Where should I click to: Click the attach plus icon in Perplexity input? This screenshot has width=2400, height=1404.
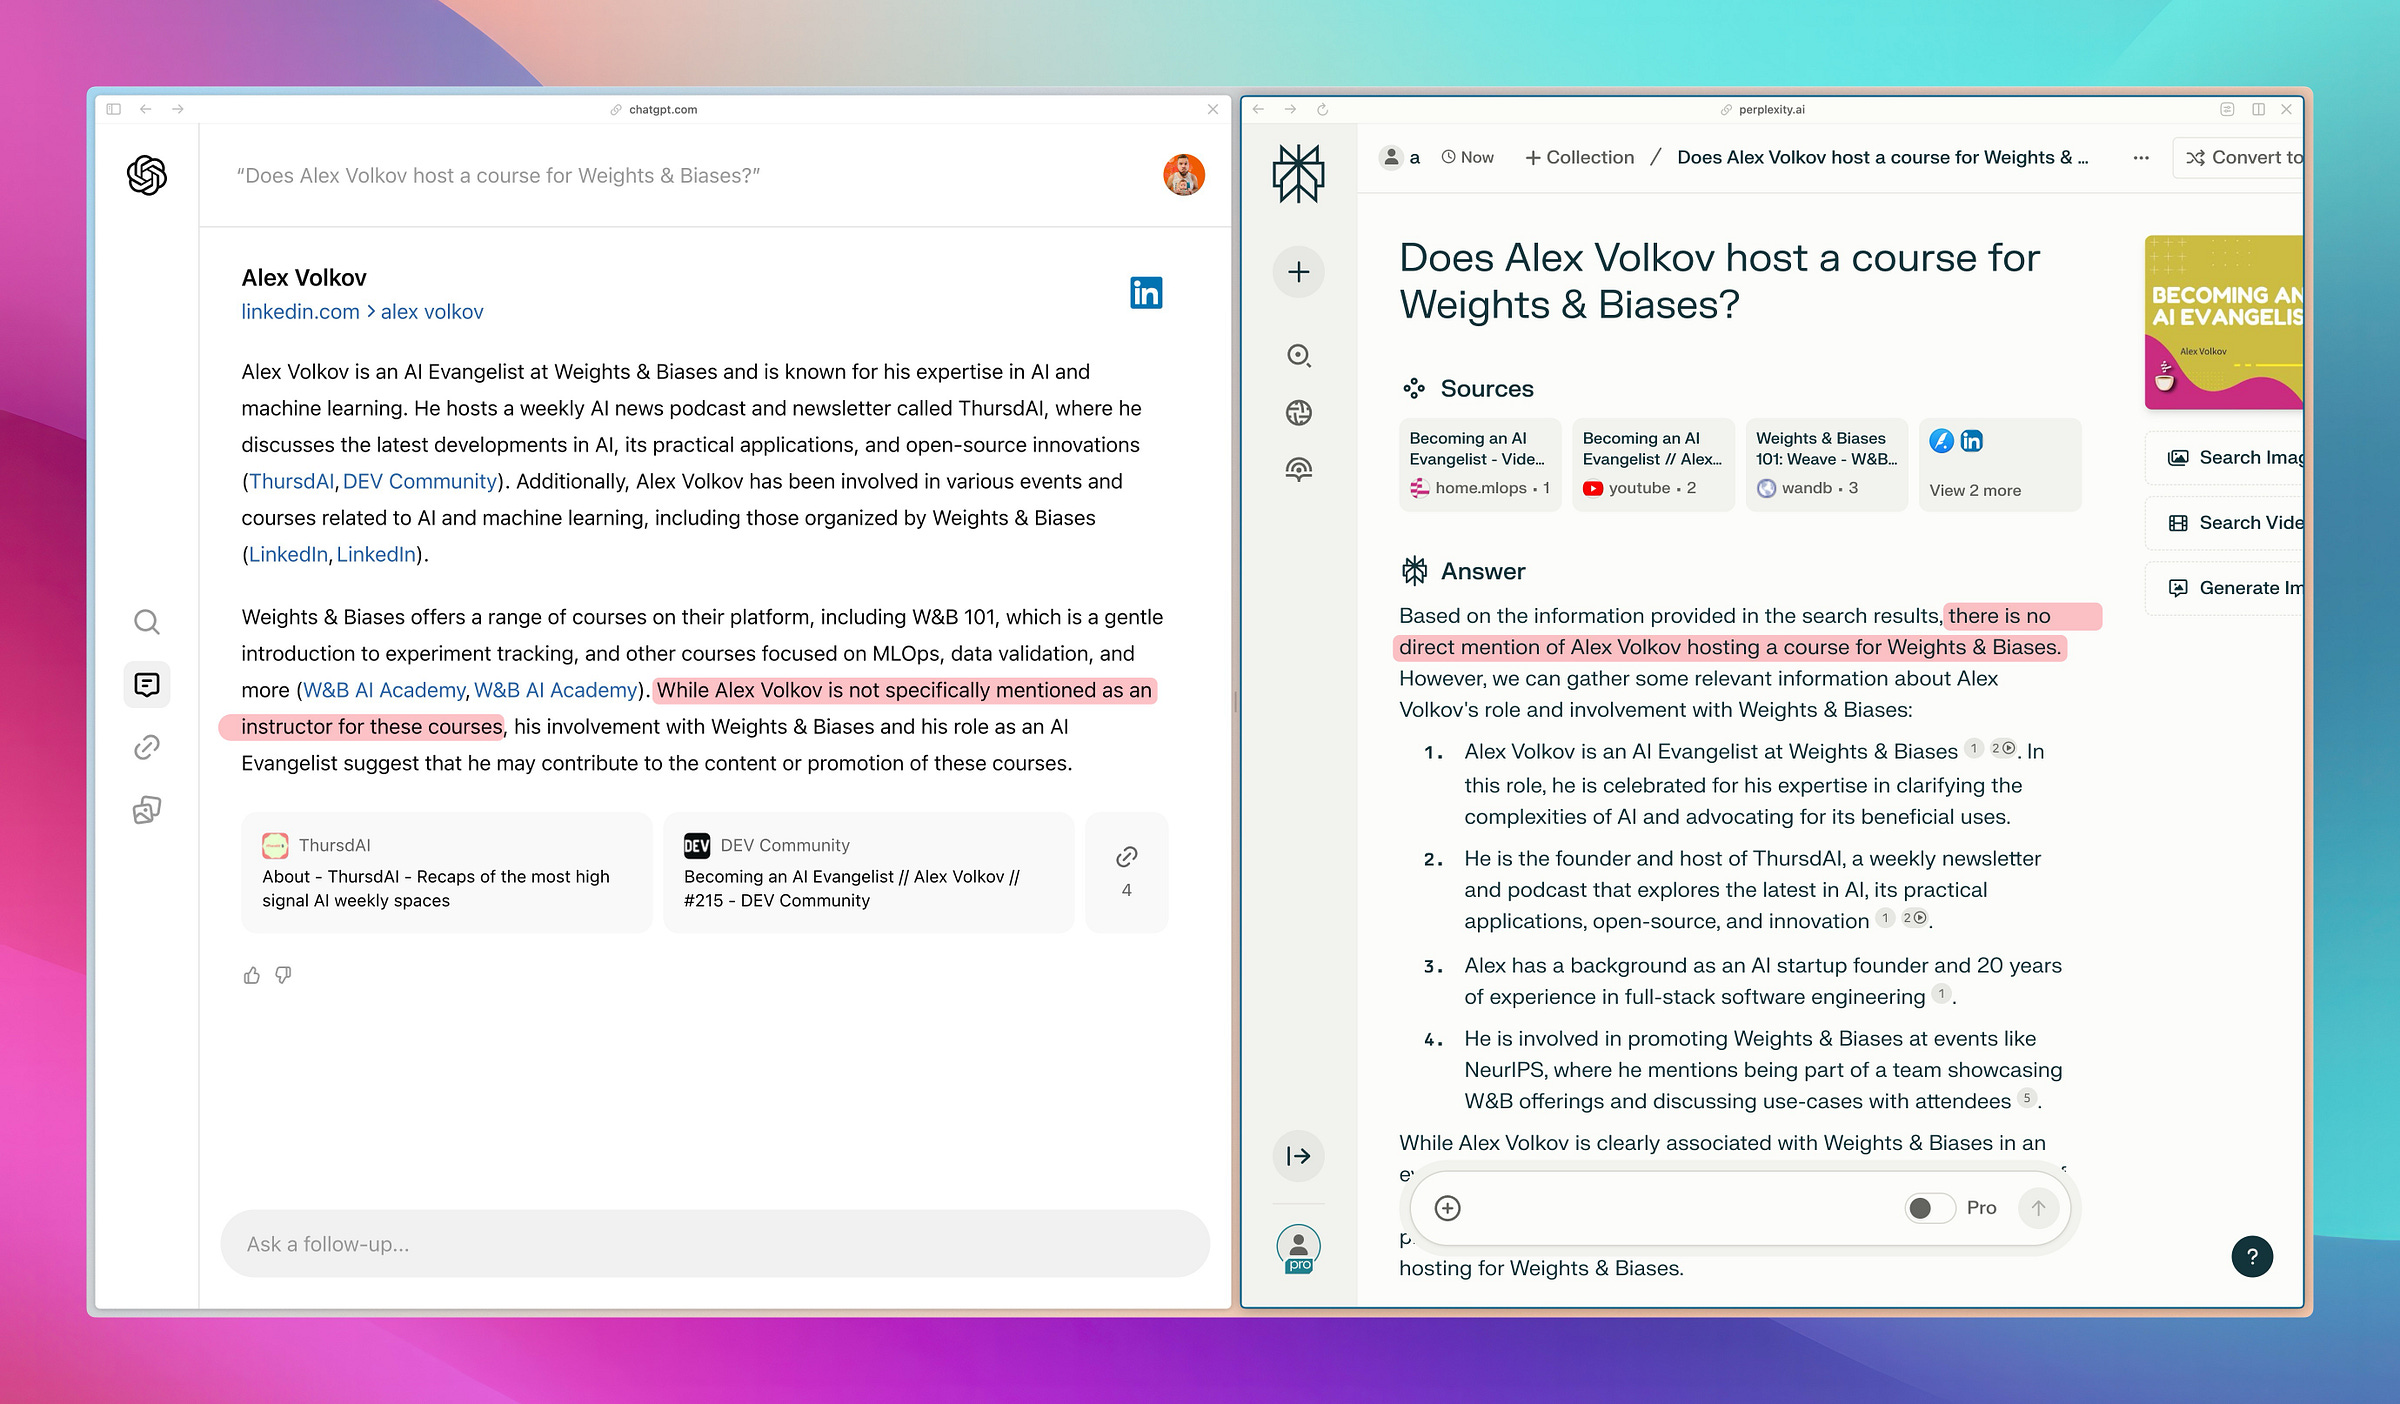(x=1447, y=1208)
